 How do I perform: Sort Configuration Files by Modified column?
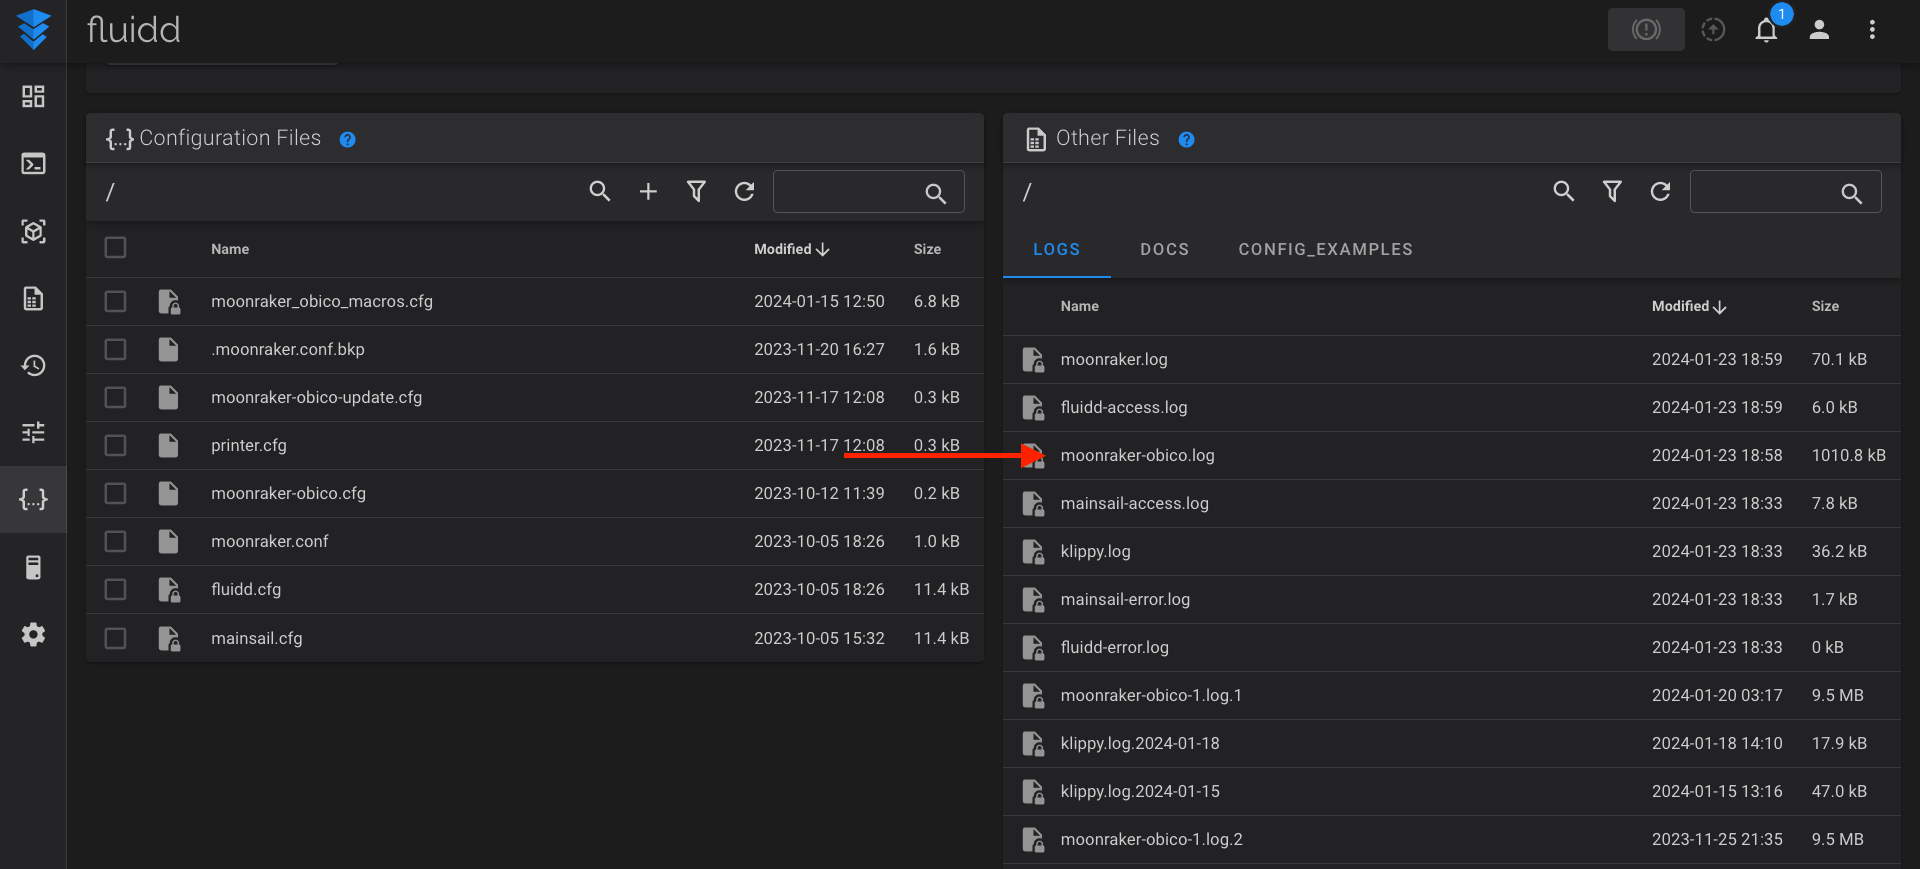pyautogui.click(x=791, y=249)
